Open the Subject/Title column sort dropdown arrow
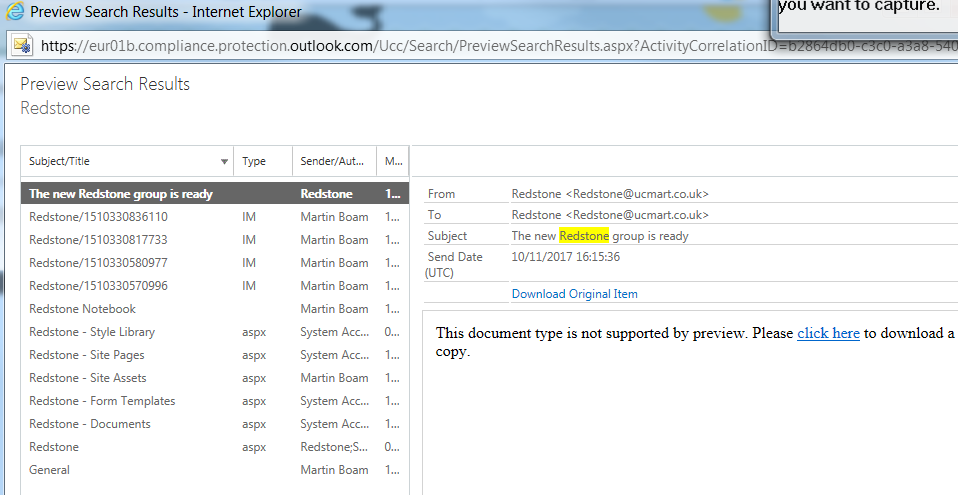 click(x=224, y=162)
